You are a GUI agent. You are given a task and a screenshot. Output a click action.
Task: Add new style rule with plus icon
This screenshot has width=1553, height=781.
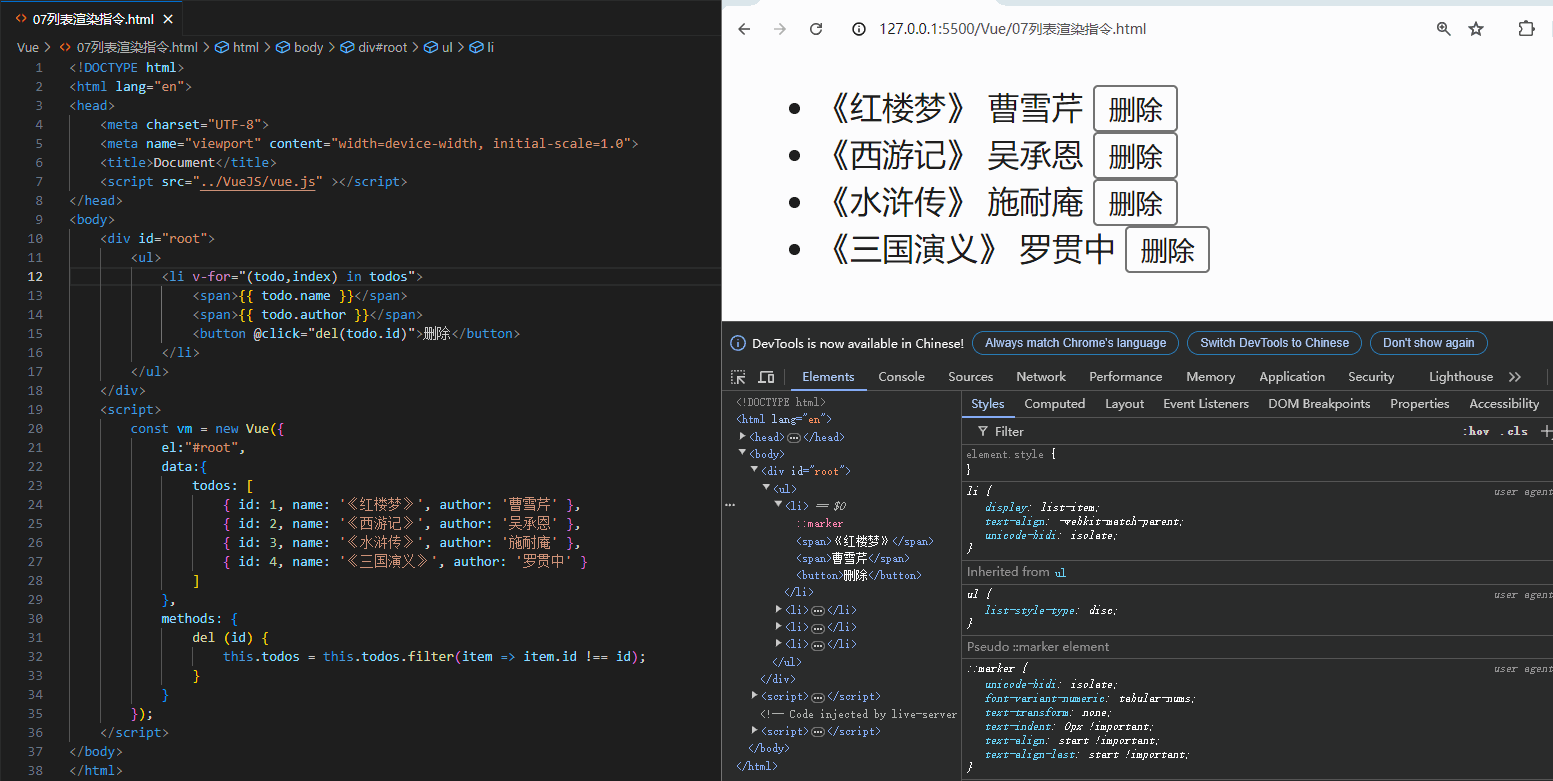coord(1546,431)
